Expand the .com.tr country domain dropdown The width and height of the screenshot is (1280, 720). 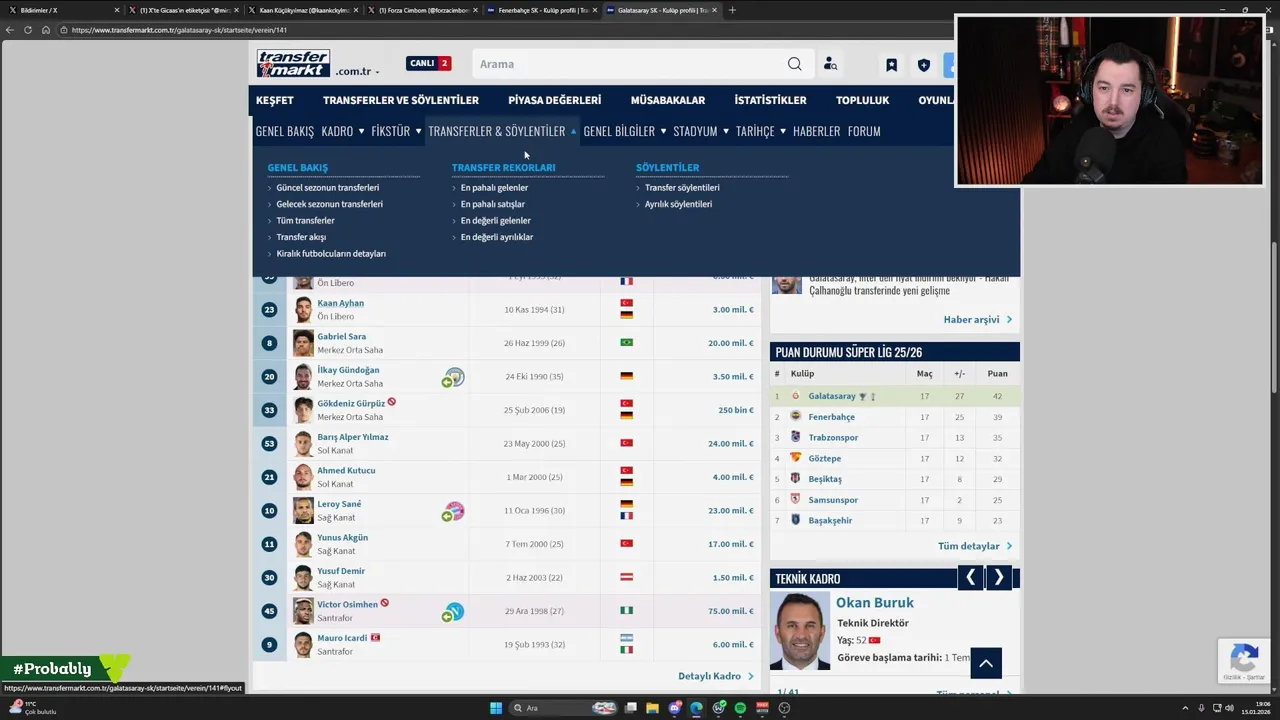(357, 72)
